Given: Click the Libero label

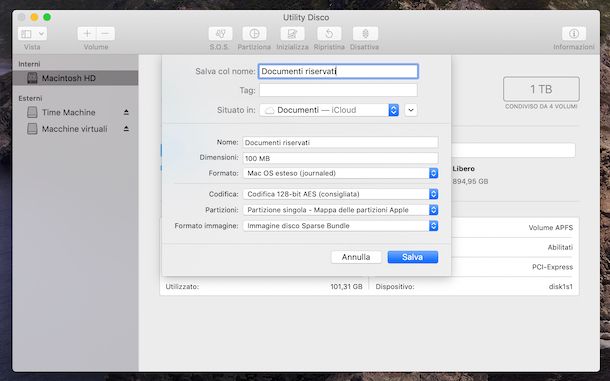Looking at the screenshot, I should click(463, 169).
